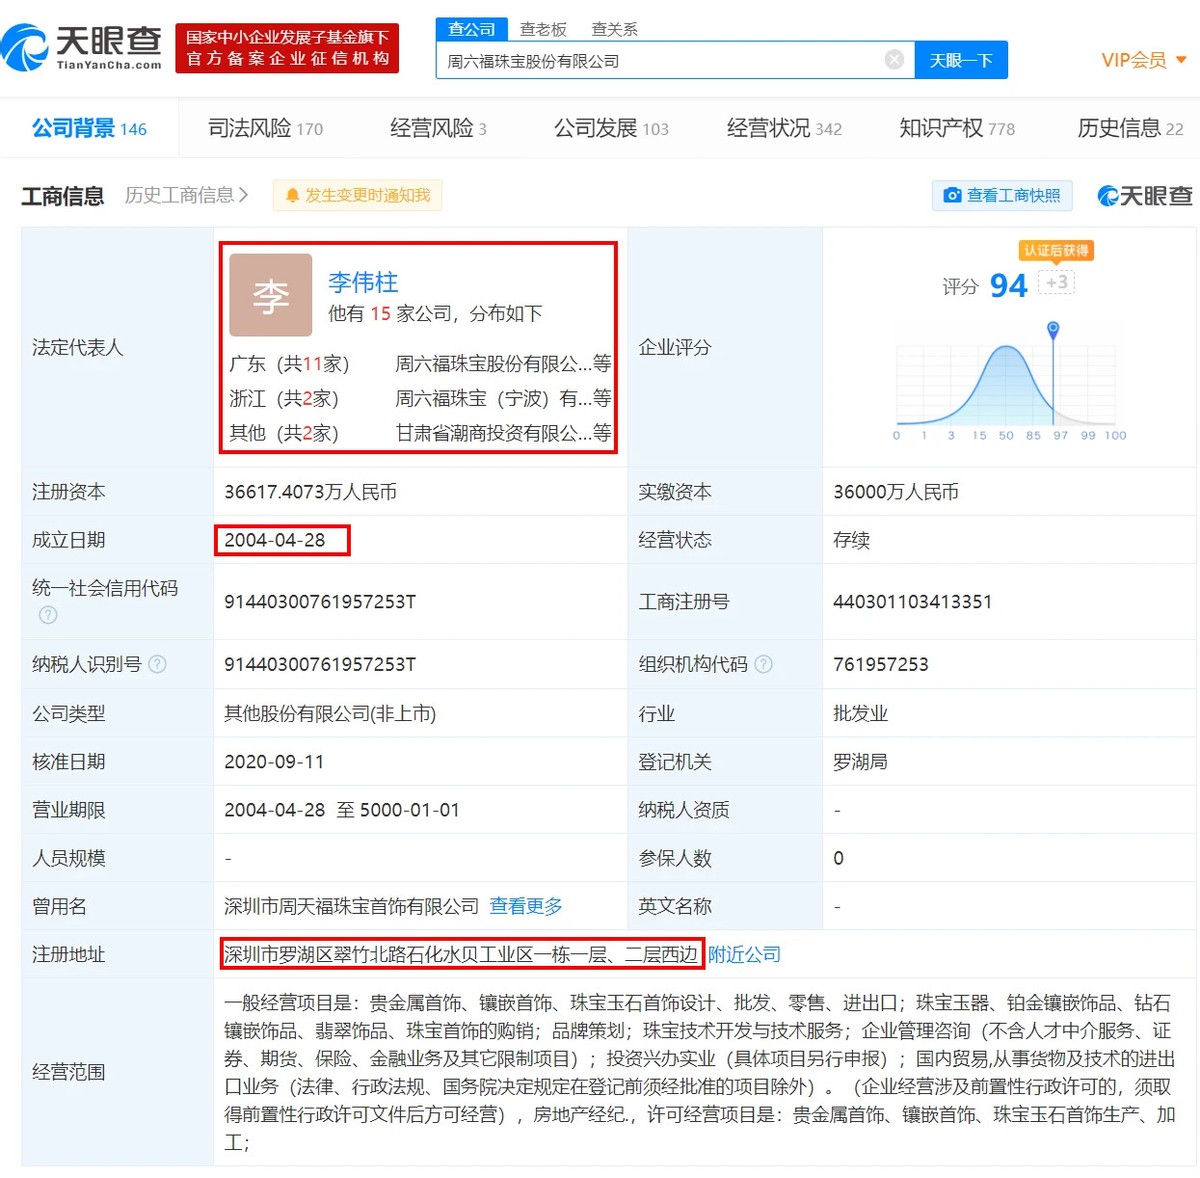1200x1178 pixels.
Task: Click the question mark beside 统一社会信用代码
Action: click(x=47, y=616)
